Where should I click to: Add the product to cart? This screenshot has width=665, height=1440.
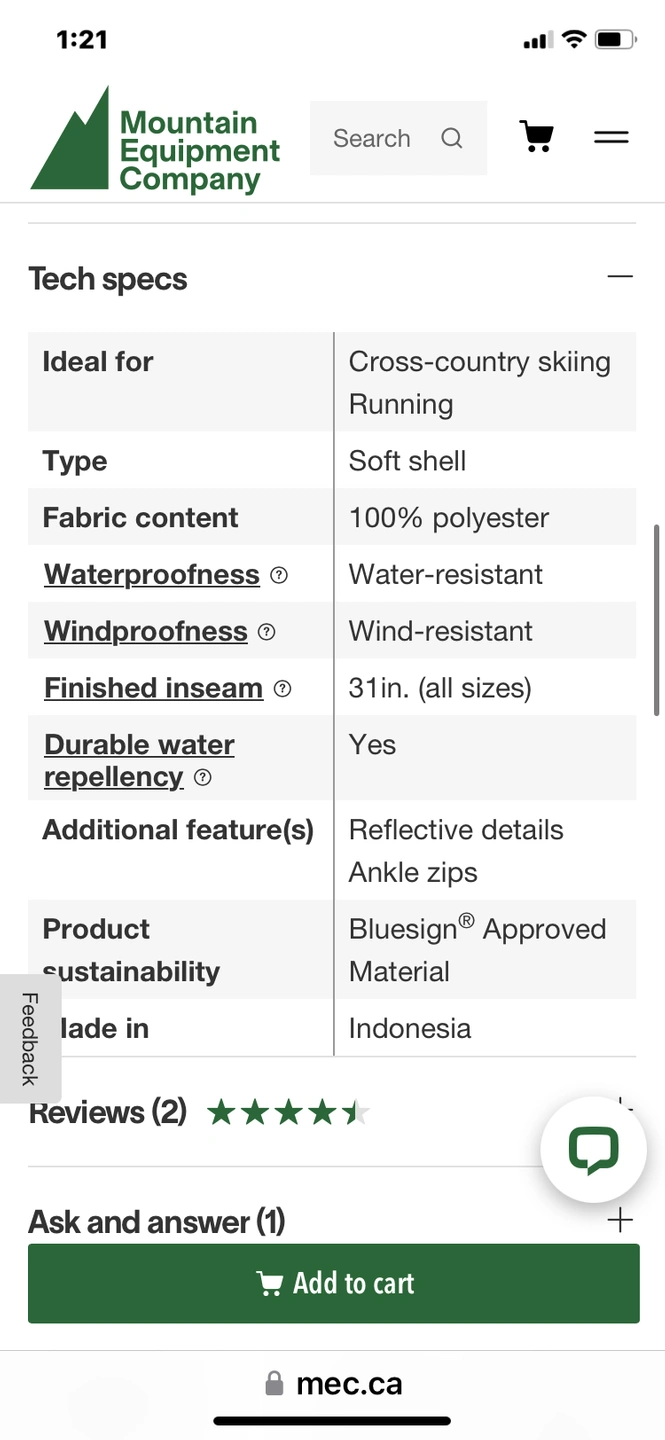tap(334, 1283)
